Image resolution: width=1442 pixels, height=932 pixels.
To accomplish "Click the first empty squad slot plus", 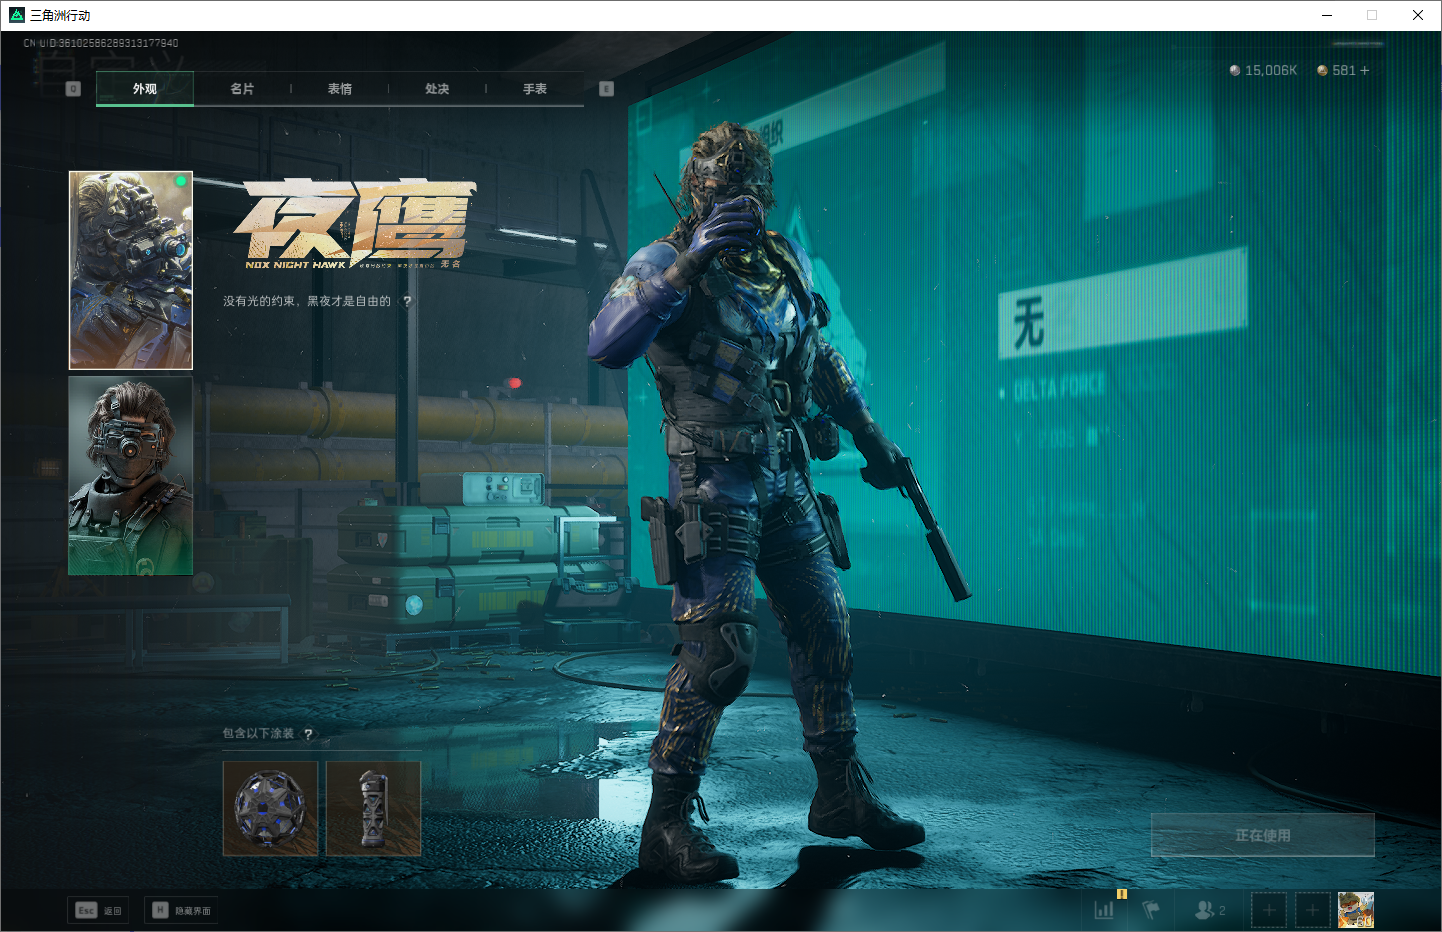I will coord(1269,910).
